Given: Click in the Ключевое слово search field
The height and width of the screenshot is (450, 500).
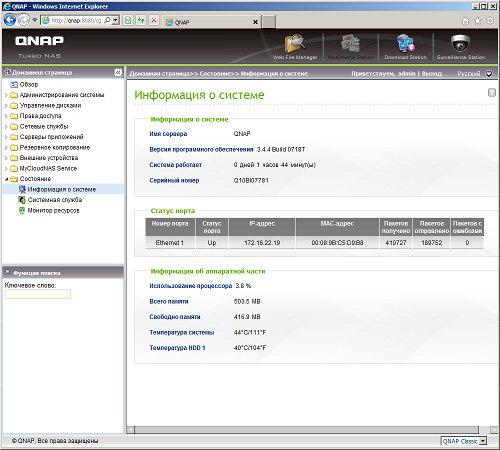Looking at the screenshot, I should click(x=38, y=294).
